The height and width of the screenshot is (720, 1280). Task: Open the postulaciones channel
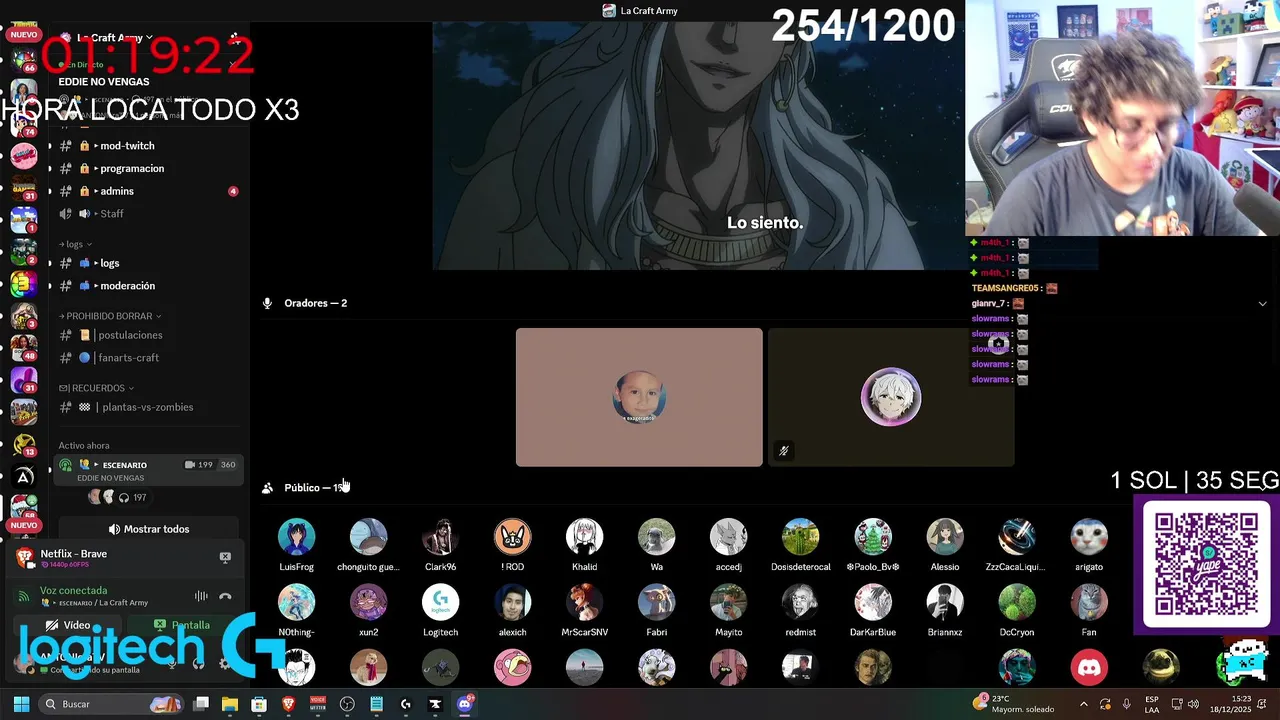tap(147, 335)
